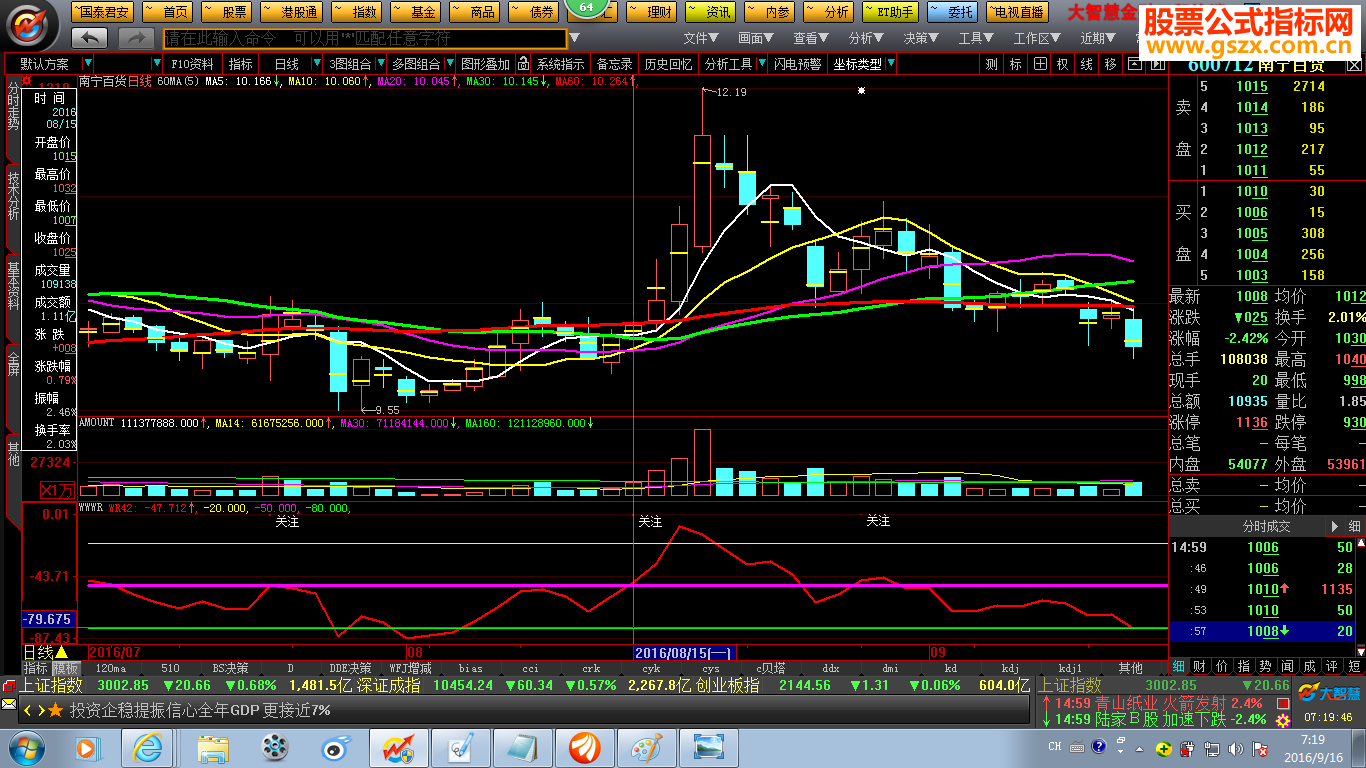
Task: Click the grid layout icon beside 标
Action: click(1040, 64)
